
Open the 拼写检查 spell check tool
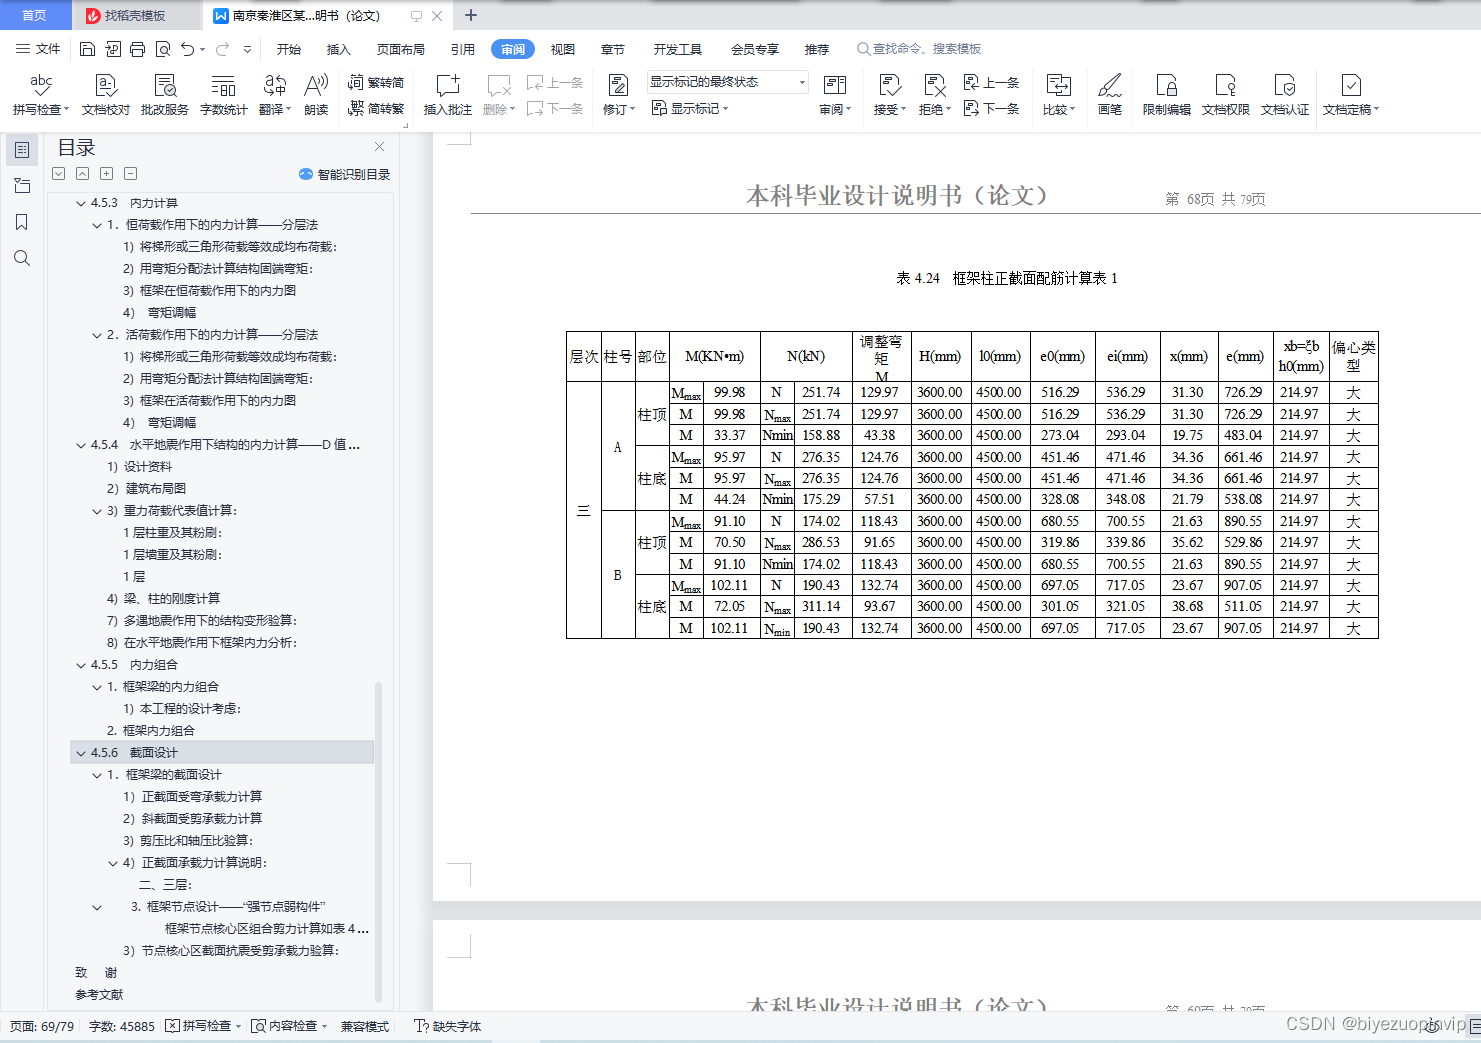(x=41, y=95)
